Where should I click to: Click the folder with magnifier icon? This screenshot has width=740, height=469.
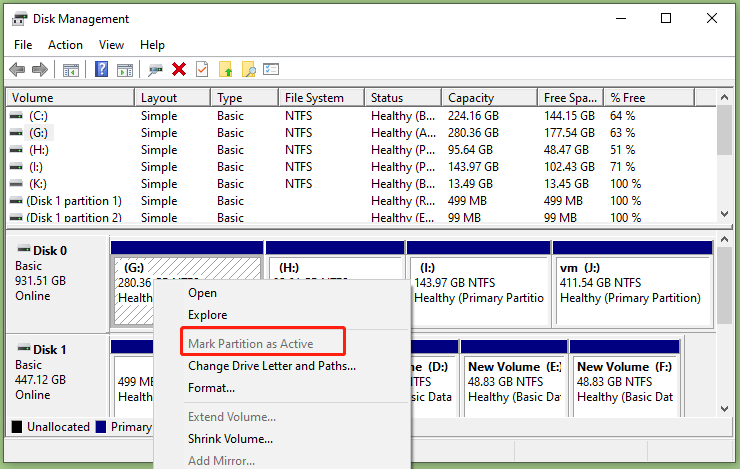pyautogui.click(x=248, y=69)
